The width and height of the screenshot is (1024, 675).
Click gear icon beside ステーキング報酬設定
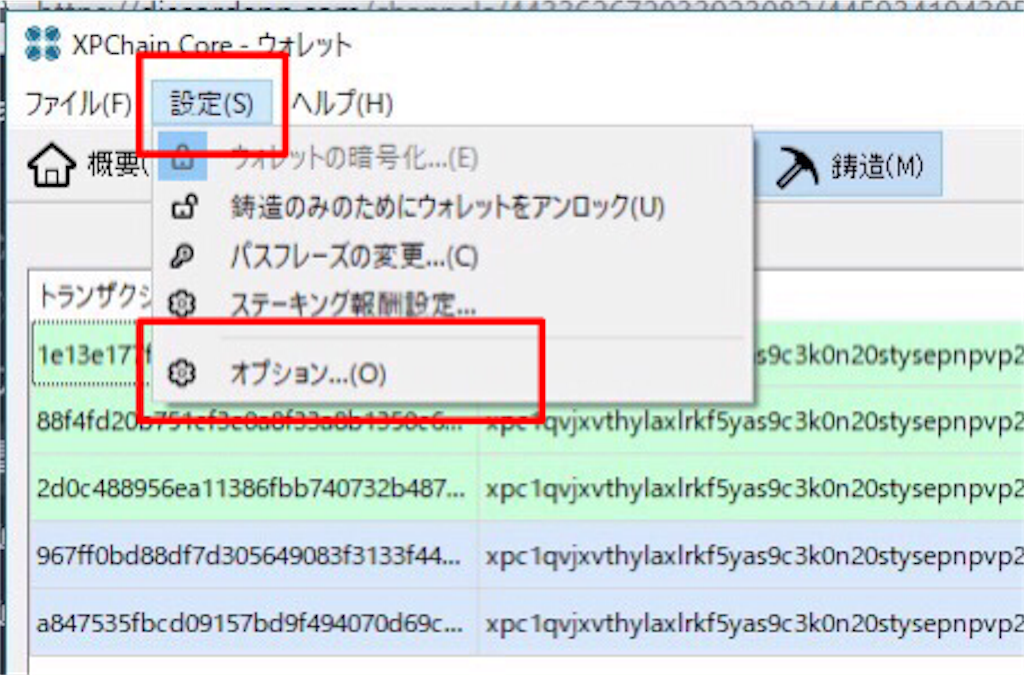182,304
